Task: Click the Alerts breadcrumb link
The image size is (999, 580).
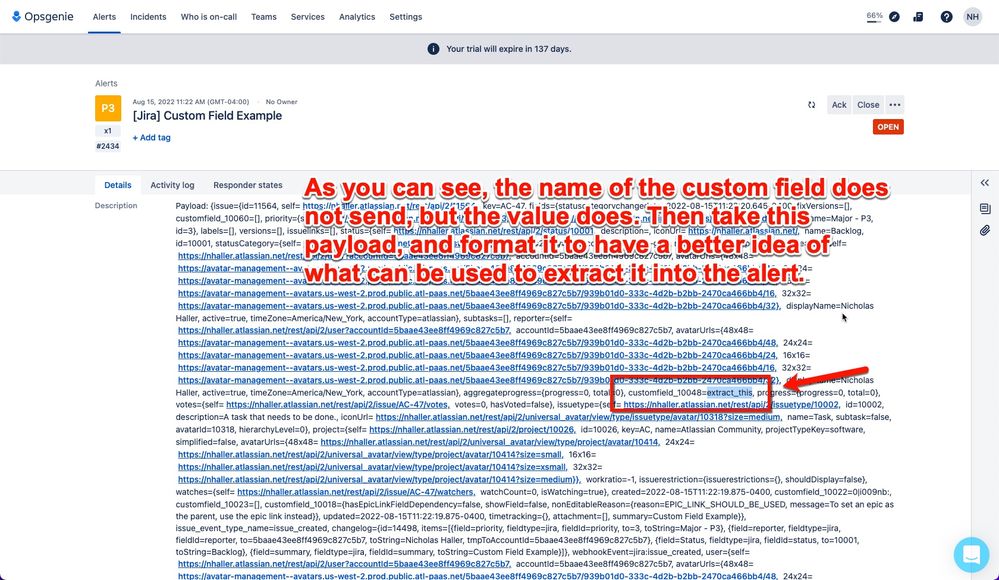Action: coord(106,83)
